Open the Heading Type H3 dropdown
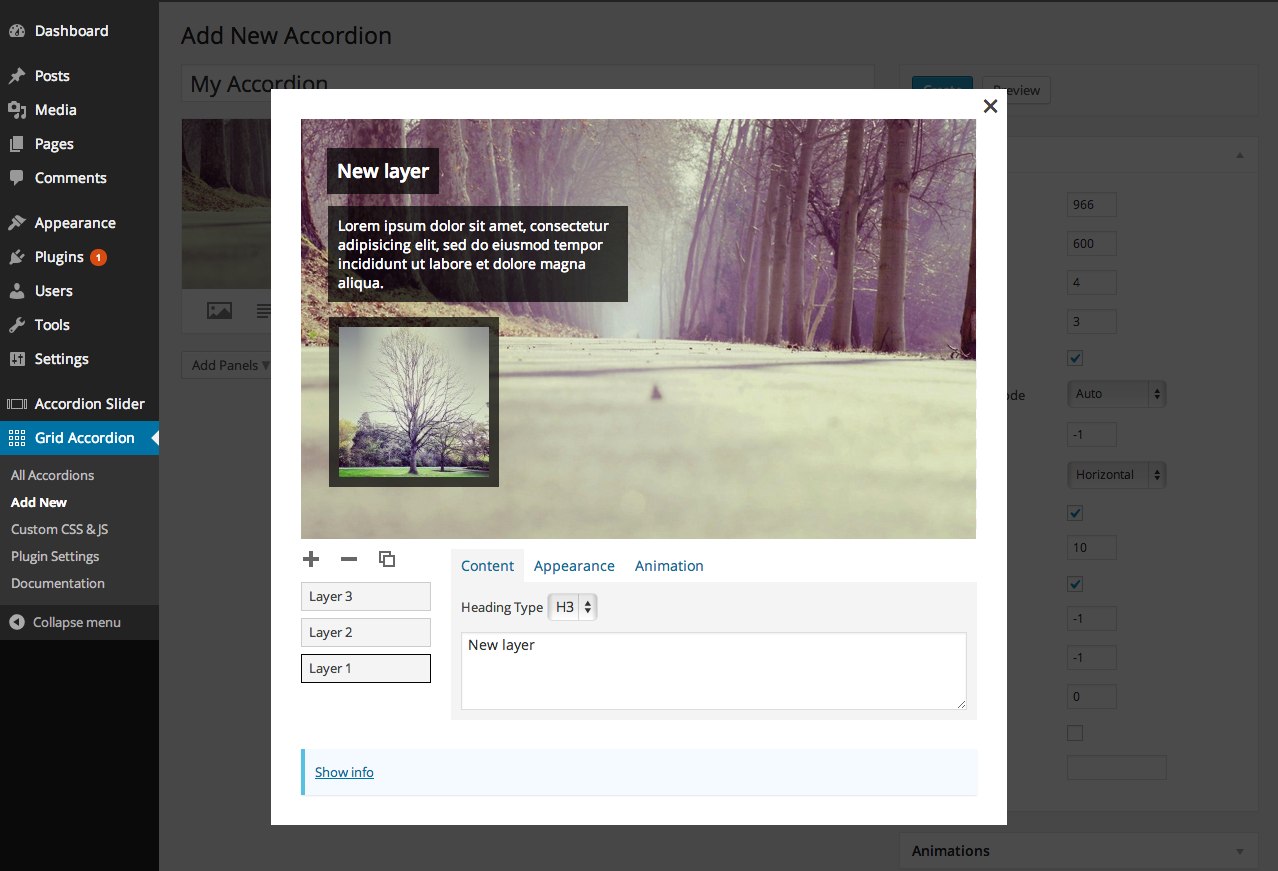 [573, 607]
